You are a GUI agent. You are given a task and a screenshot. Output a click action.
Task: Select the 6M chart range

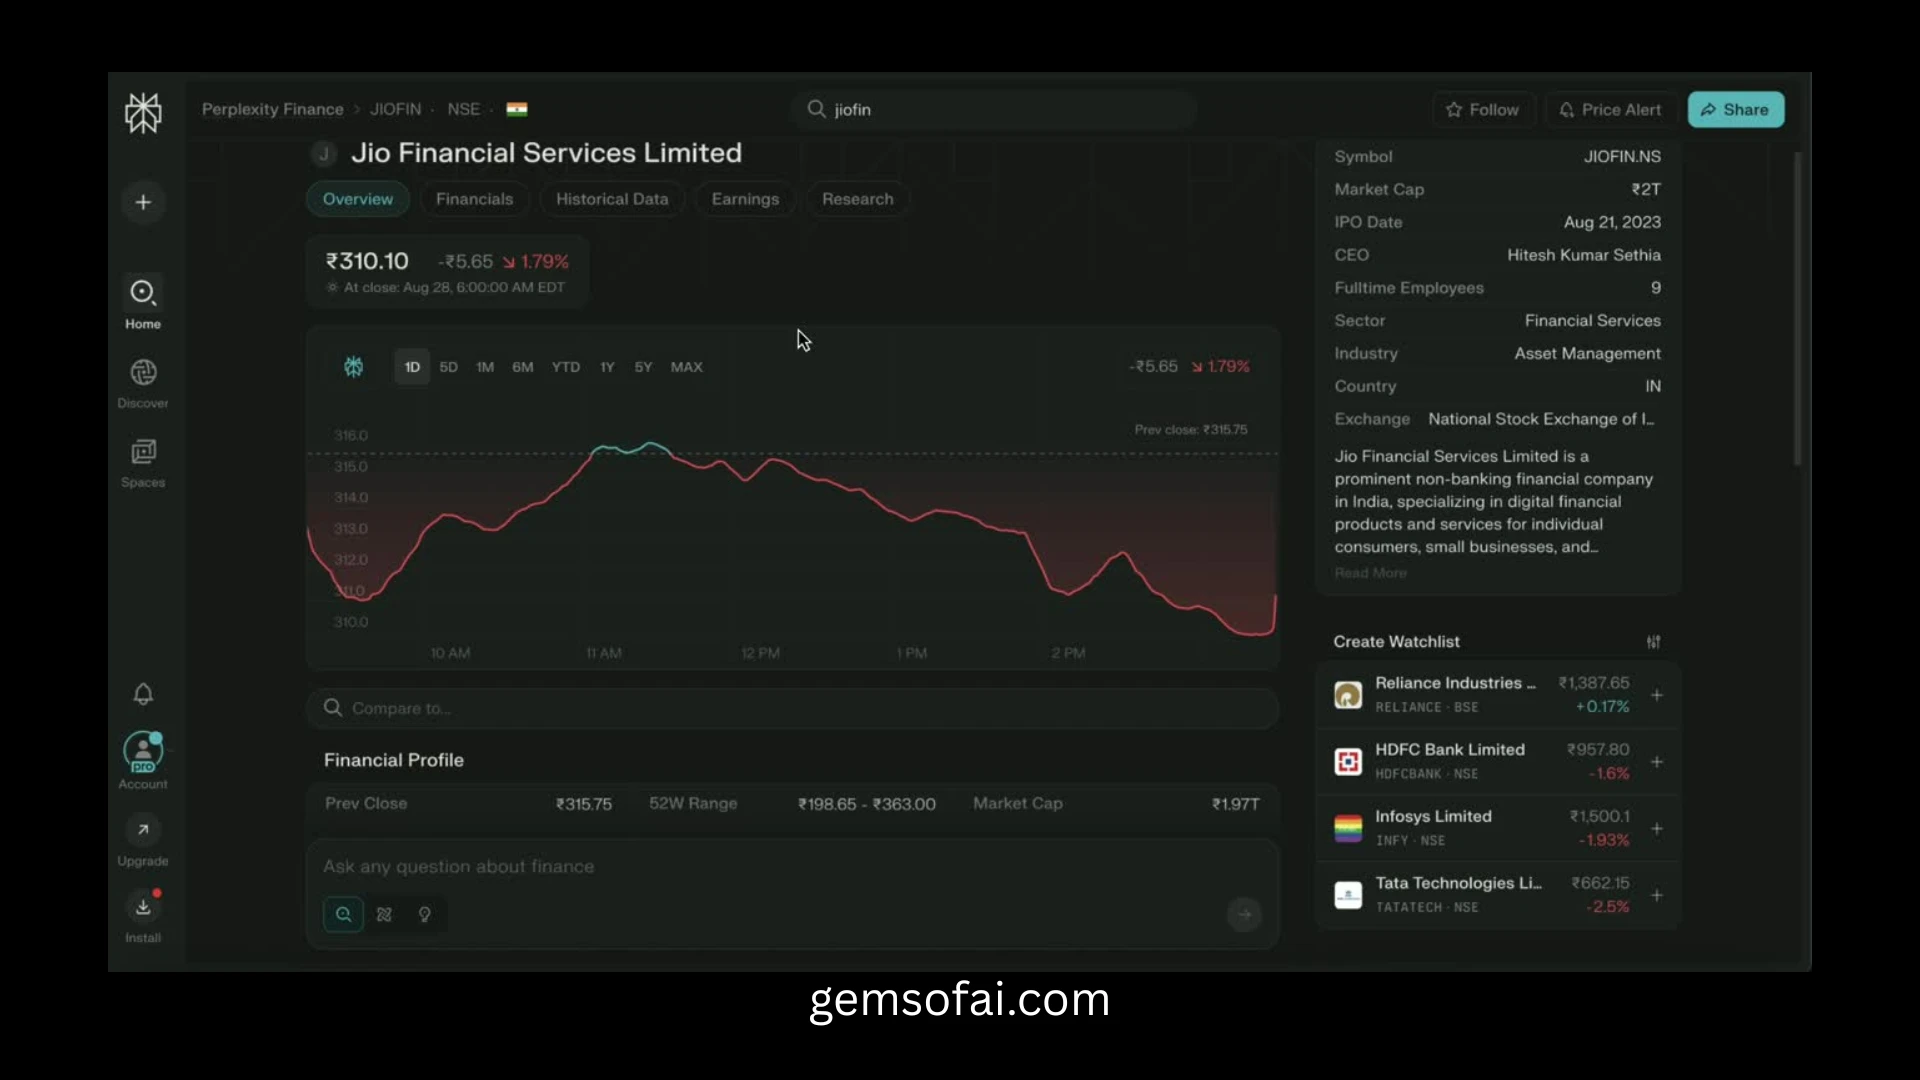coord(523,367)
